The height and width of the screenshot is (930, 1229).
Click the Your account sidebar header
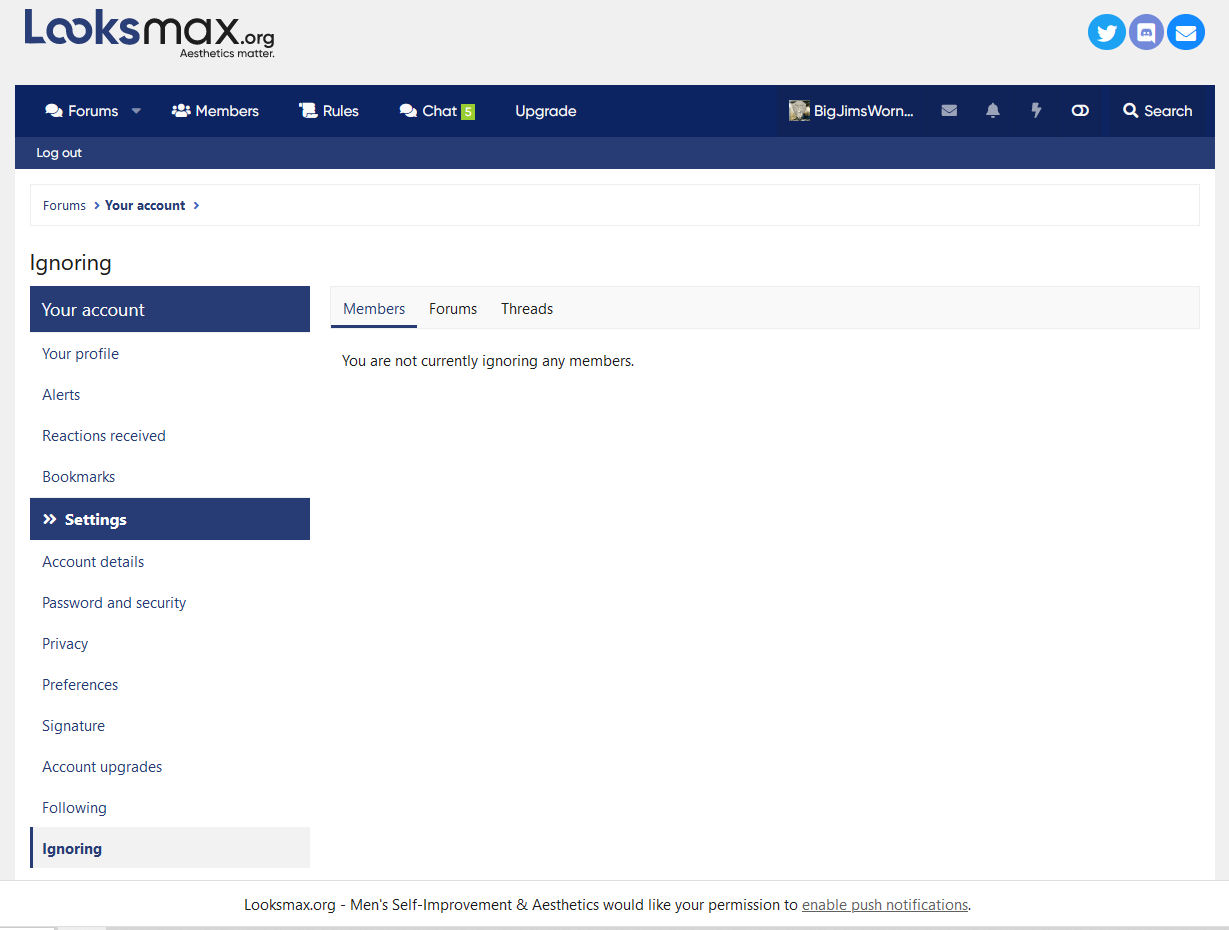click(x=170, y=309)
